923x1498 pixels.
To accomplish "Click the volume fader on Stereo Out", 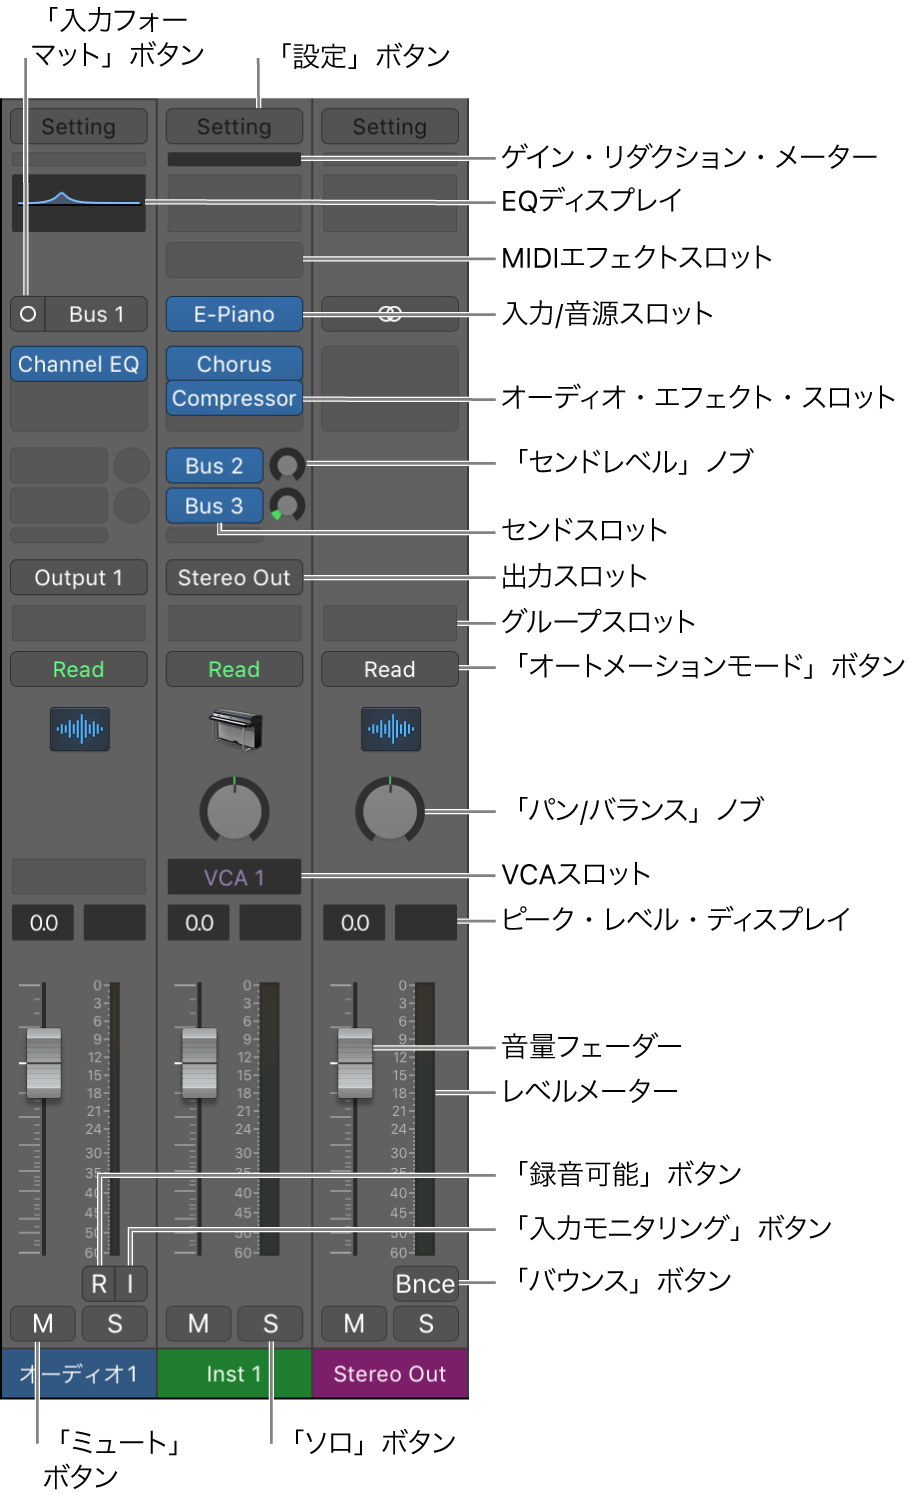I will [355, 1063].
